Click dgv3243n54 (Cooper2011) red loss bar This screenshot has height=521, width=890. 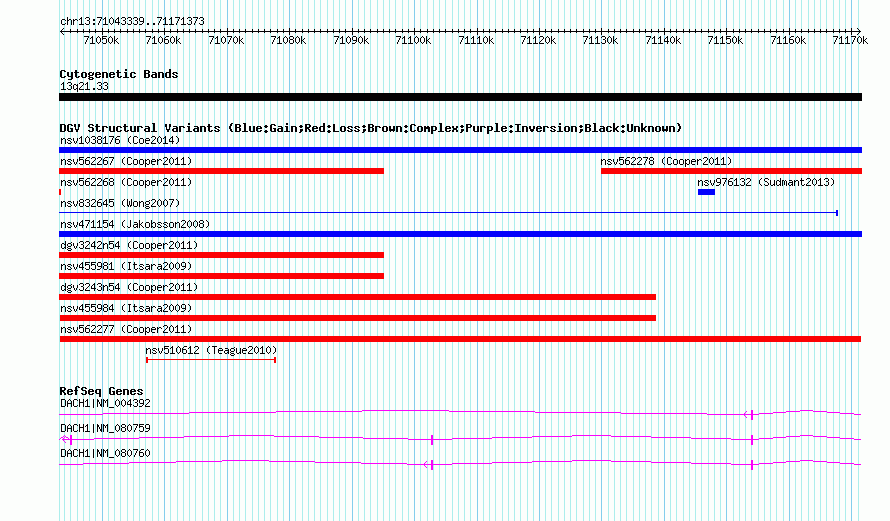click(x=358, y=297)
